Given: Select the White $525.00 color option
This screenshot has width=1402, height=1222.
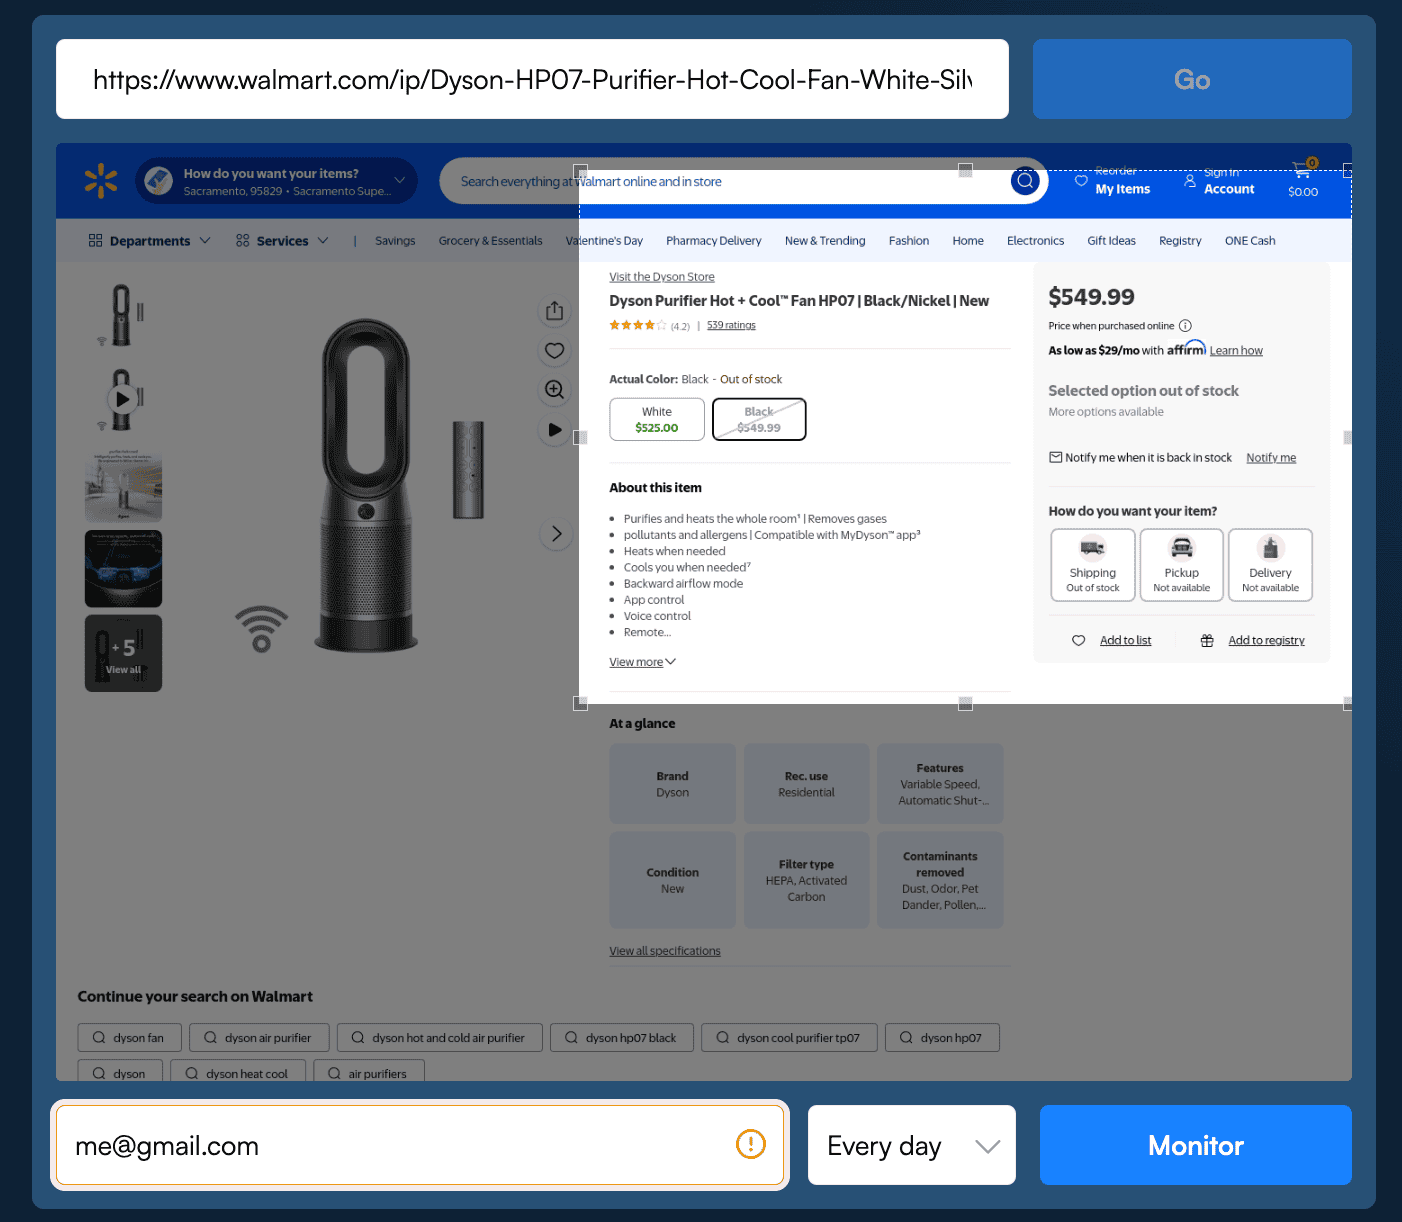Looking at the screenshot, I should coord(657,419).
